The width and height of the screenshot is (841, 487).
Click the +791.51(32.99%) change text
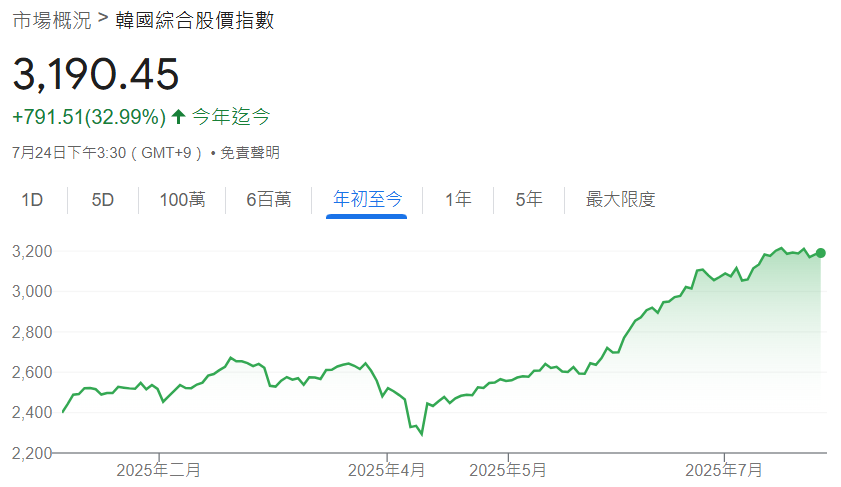tap(89, 117)
